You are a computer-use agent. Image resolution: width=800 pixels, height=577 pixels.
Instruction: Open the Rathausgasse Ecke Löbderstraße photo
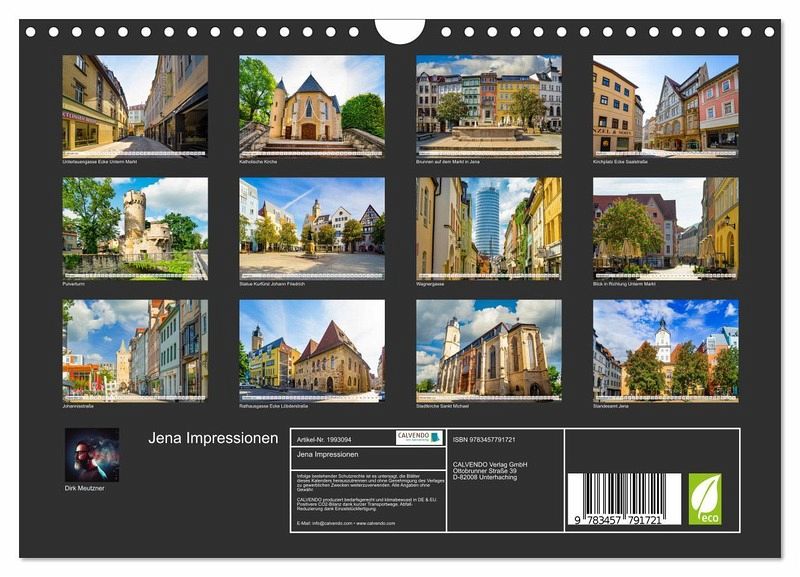point(312,350)
